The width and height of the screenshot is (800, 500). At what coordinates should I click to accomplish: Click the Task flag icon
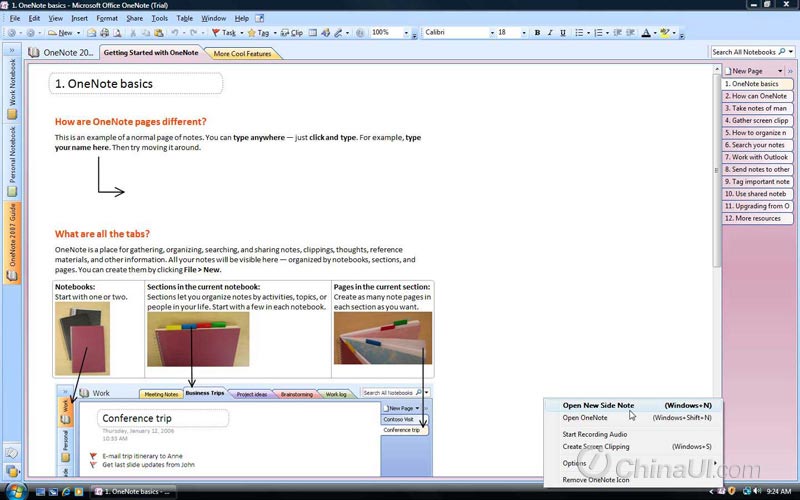[216, 33]
